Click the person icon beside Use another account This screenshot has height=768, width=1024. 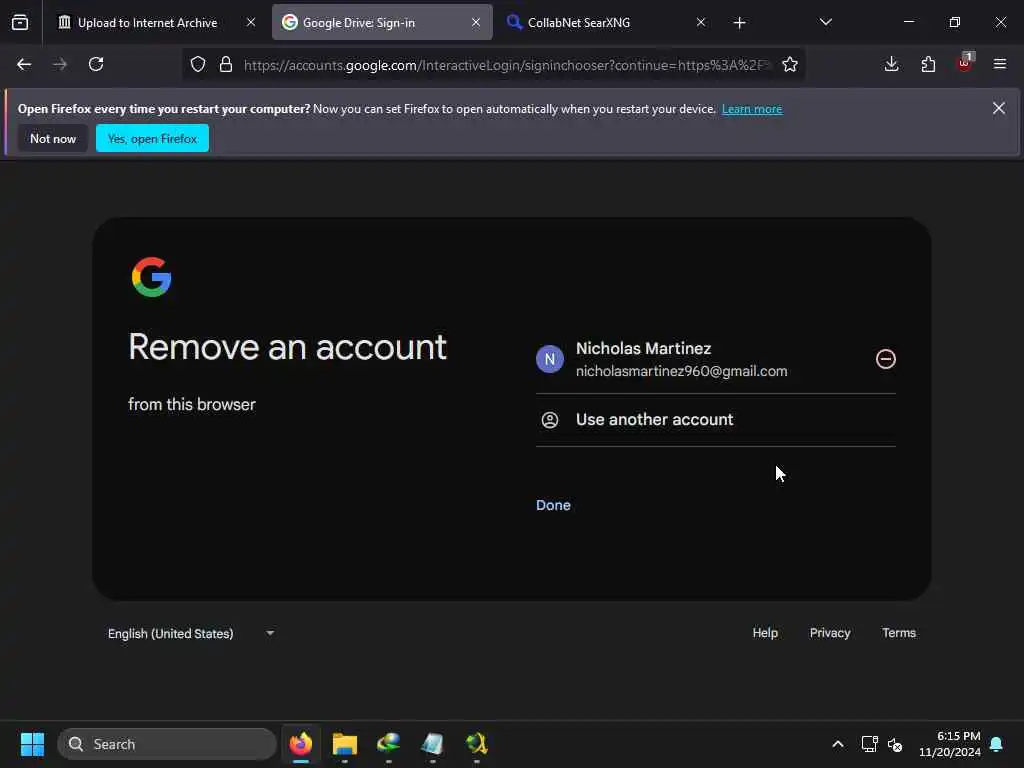coord(550,420)
